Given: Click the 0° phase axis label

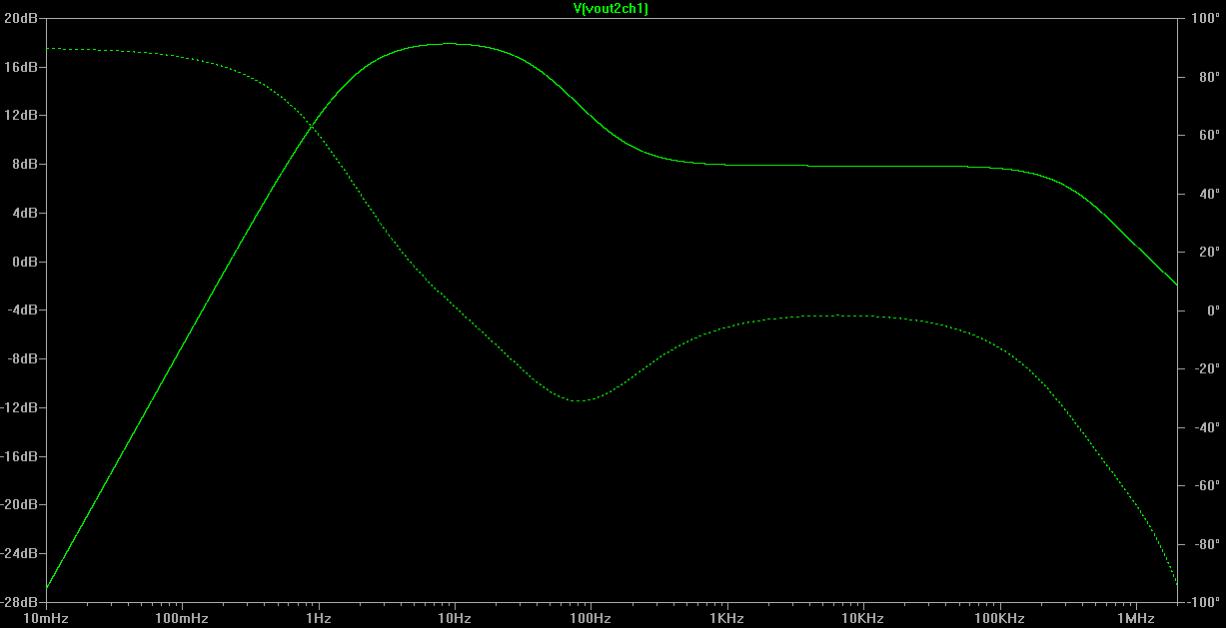Looking at the screenshot, I should pos(1213,311).
